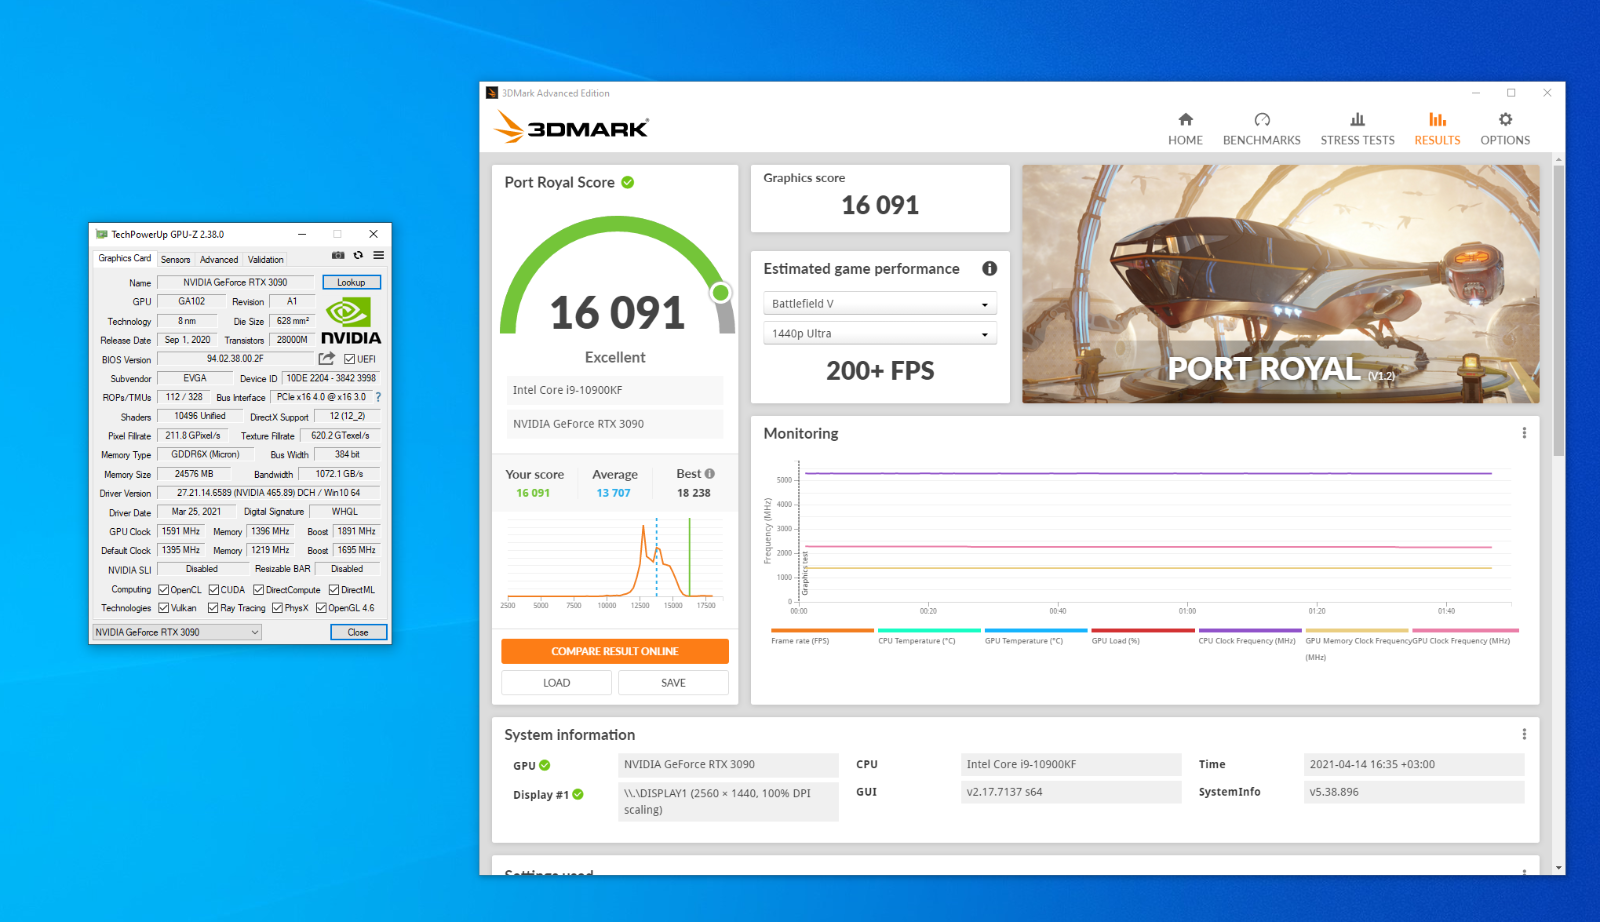Toggle the Ray Tracing checkbox
Viewport: 1600px width, 922px height.
(213, 608)
